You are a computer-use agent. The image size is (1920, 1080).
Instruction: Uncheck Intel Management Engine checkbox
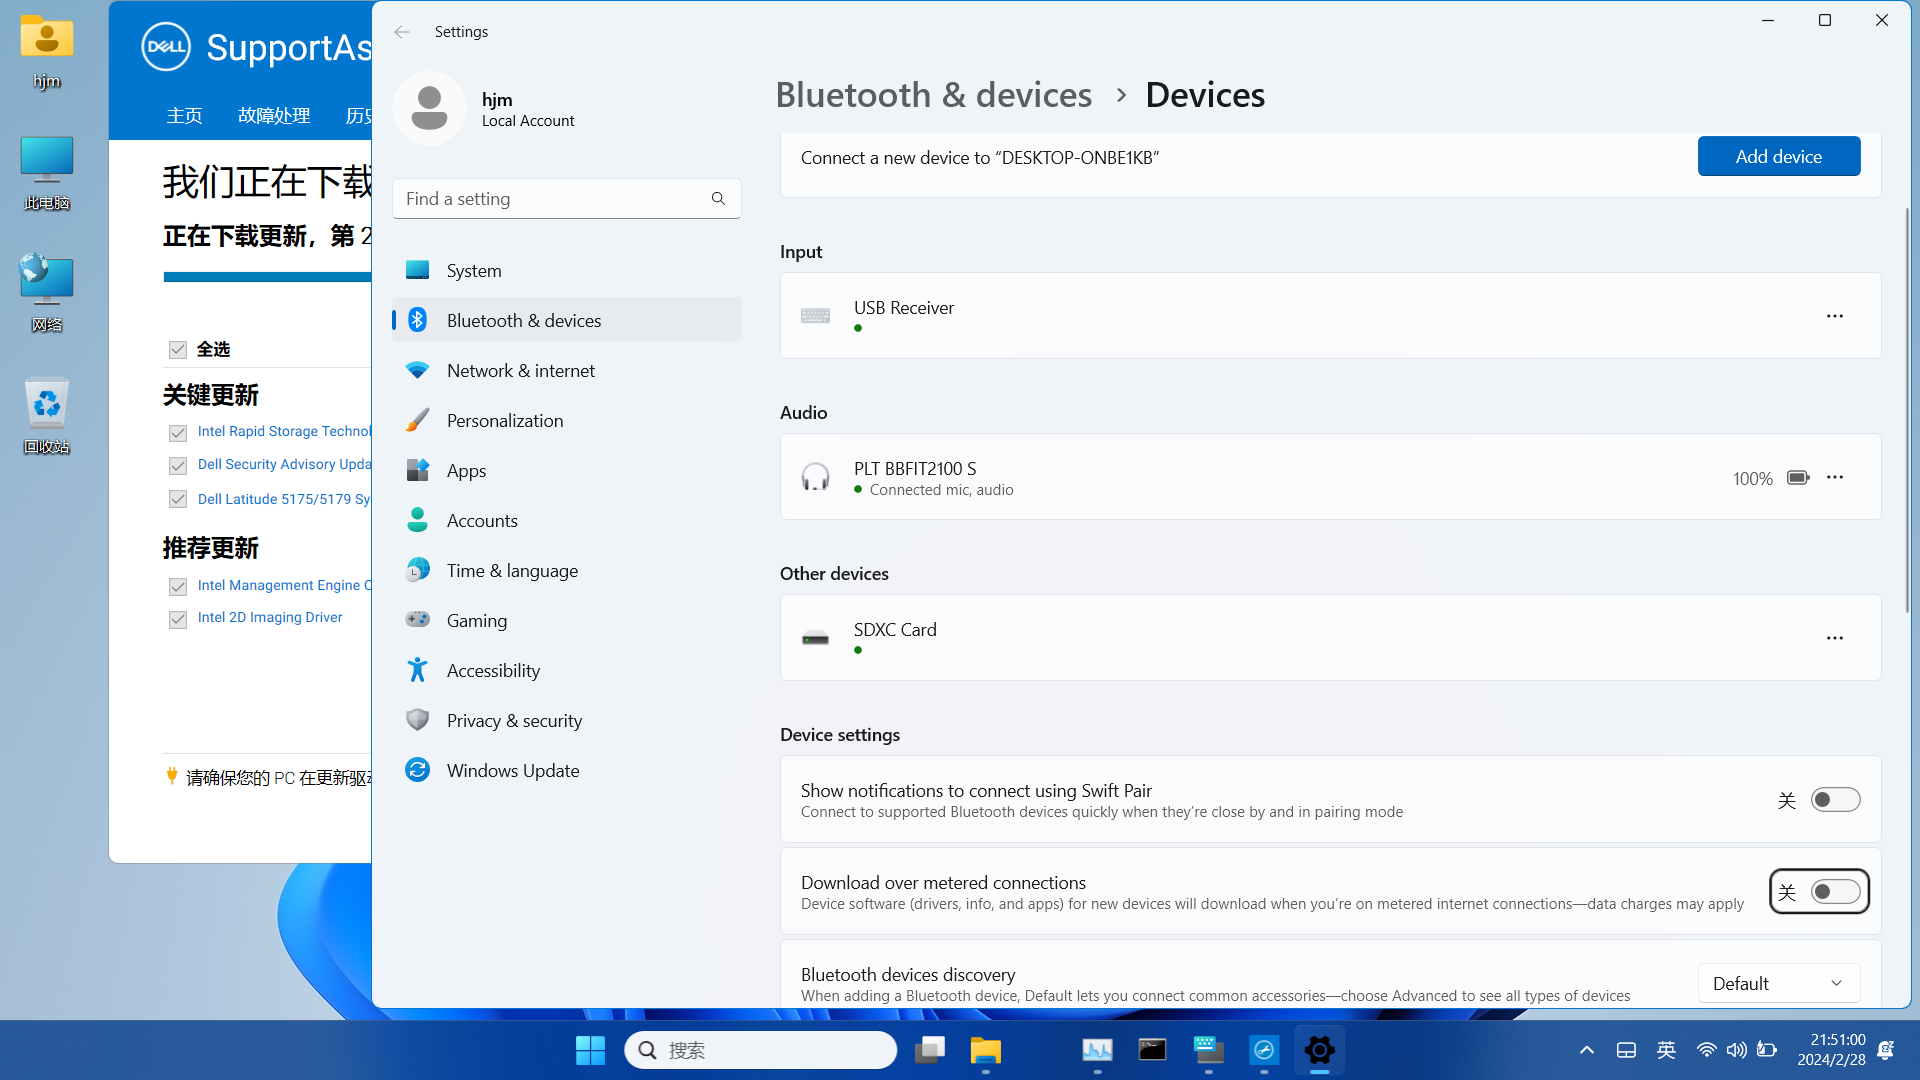pyautogui.click(x=178, y=587)
